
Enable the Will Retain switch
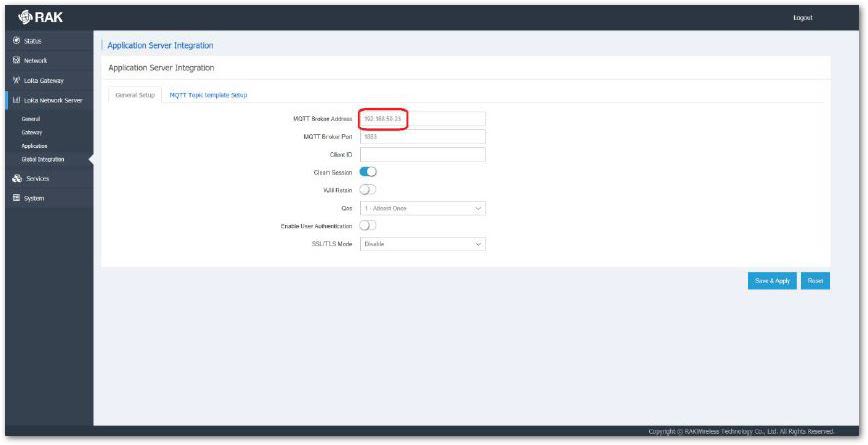(x=368, y=190)
